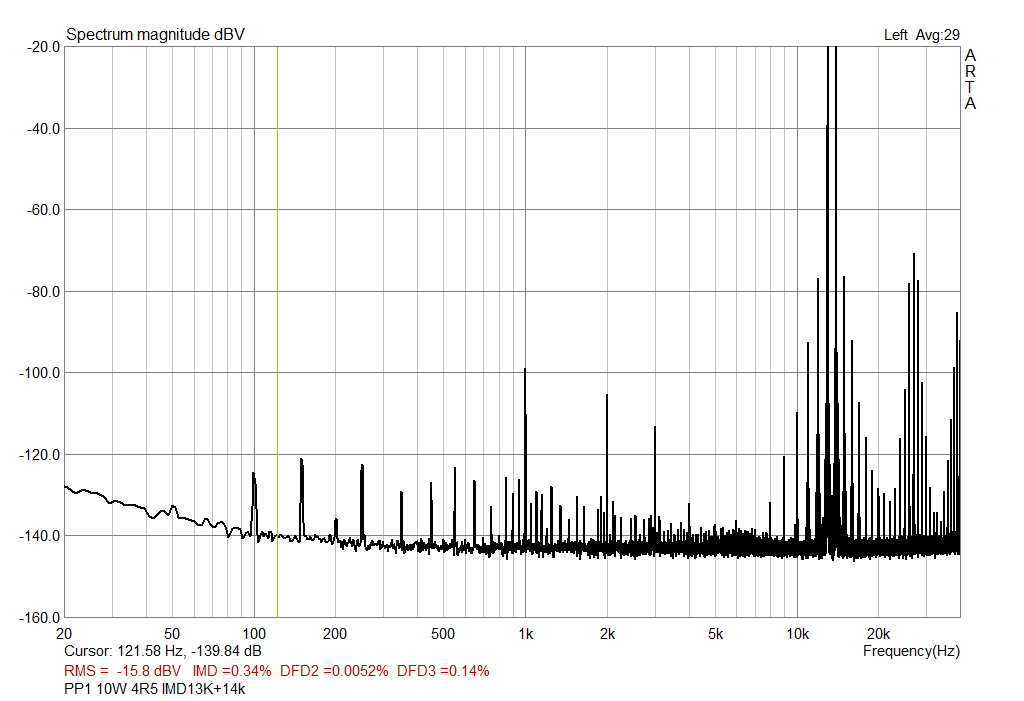This screenshot has width=1024, height=701.
Task: Click the Cursor readout '121.58 Hz, -139.84 dB'
Action: (x=189, y=651)
